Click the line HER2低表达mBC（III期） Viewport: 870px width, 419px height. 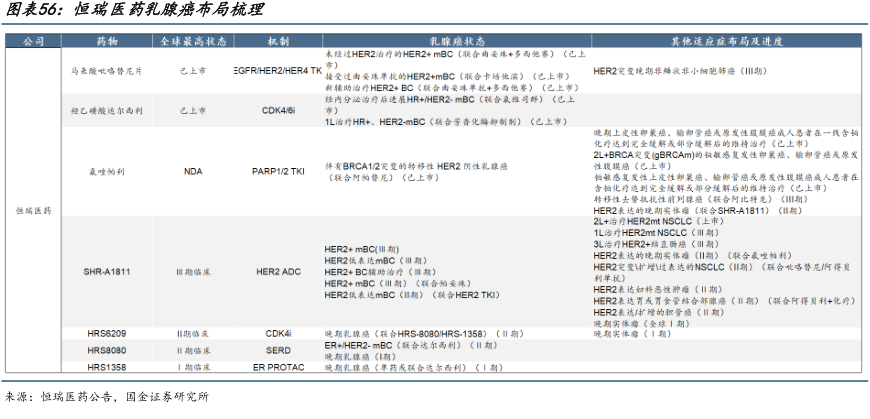point(376,261)
